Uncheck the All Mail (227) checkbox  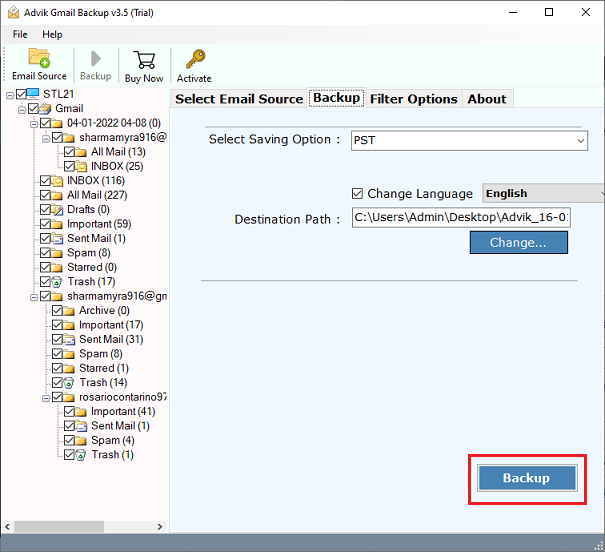(45, 195)
